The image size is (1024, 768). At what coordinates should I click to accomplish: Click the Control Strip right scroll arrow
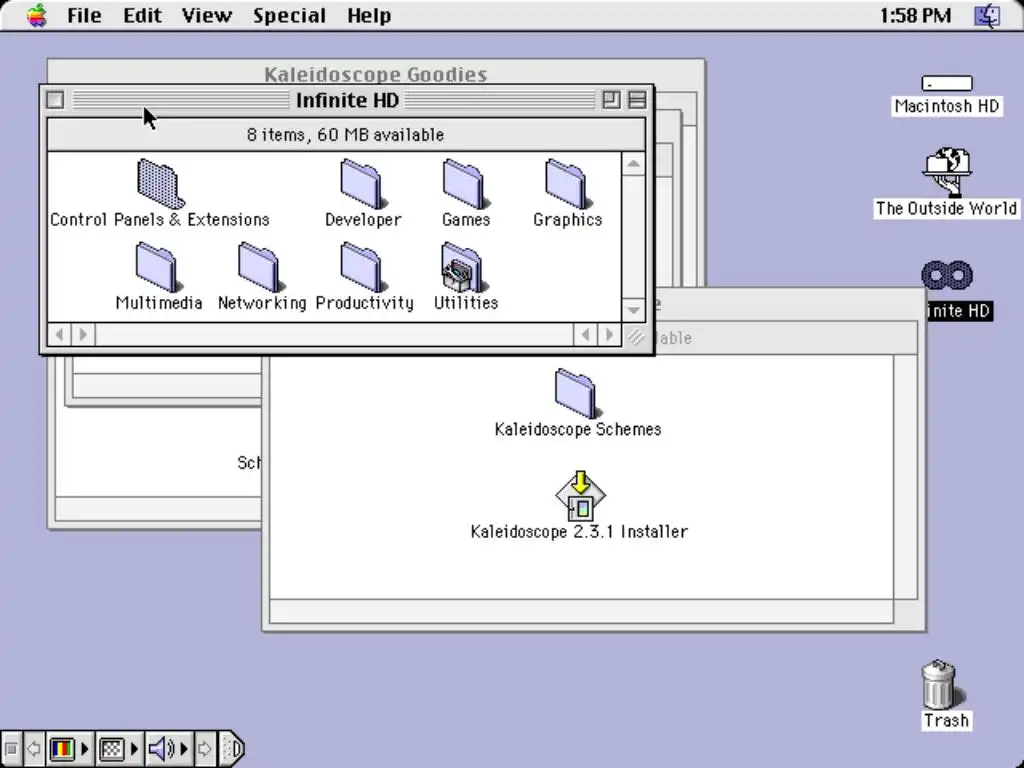(x=204, y=748)
